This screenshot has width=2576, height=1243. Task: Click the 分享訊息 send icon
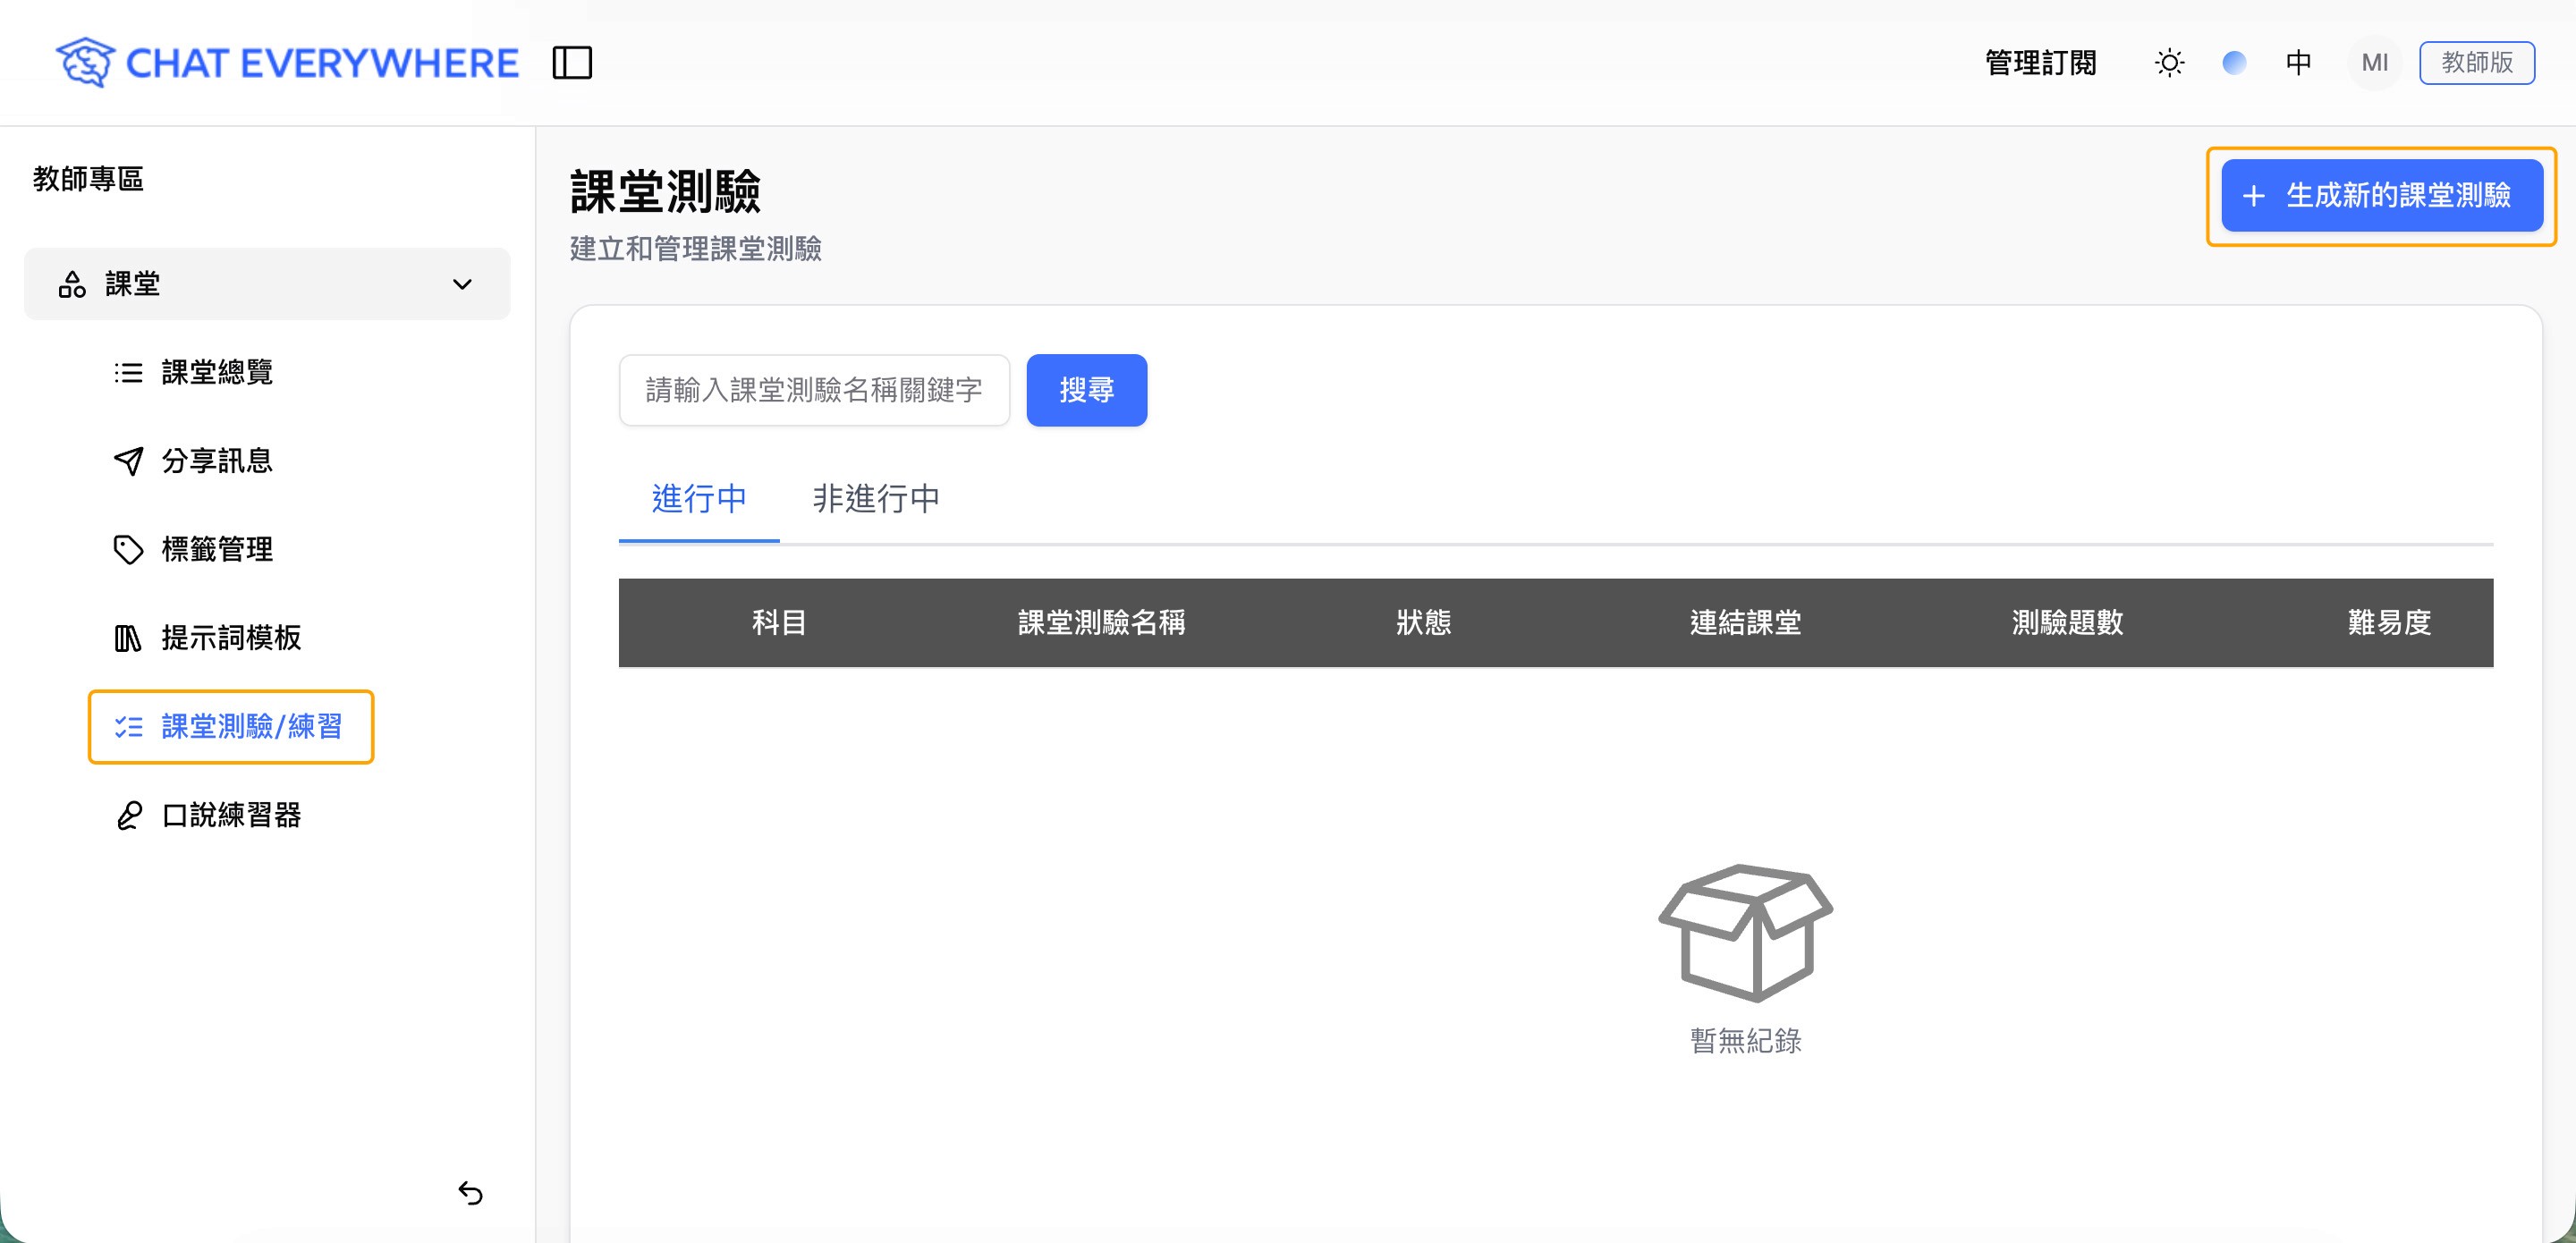(129, 460)
